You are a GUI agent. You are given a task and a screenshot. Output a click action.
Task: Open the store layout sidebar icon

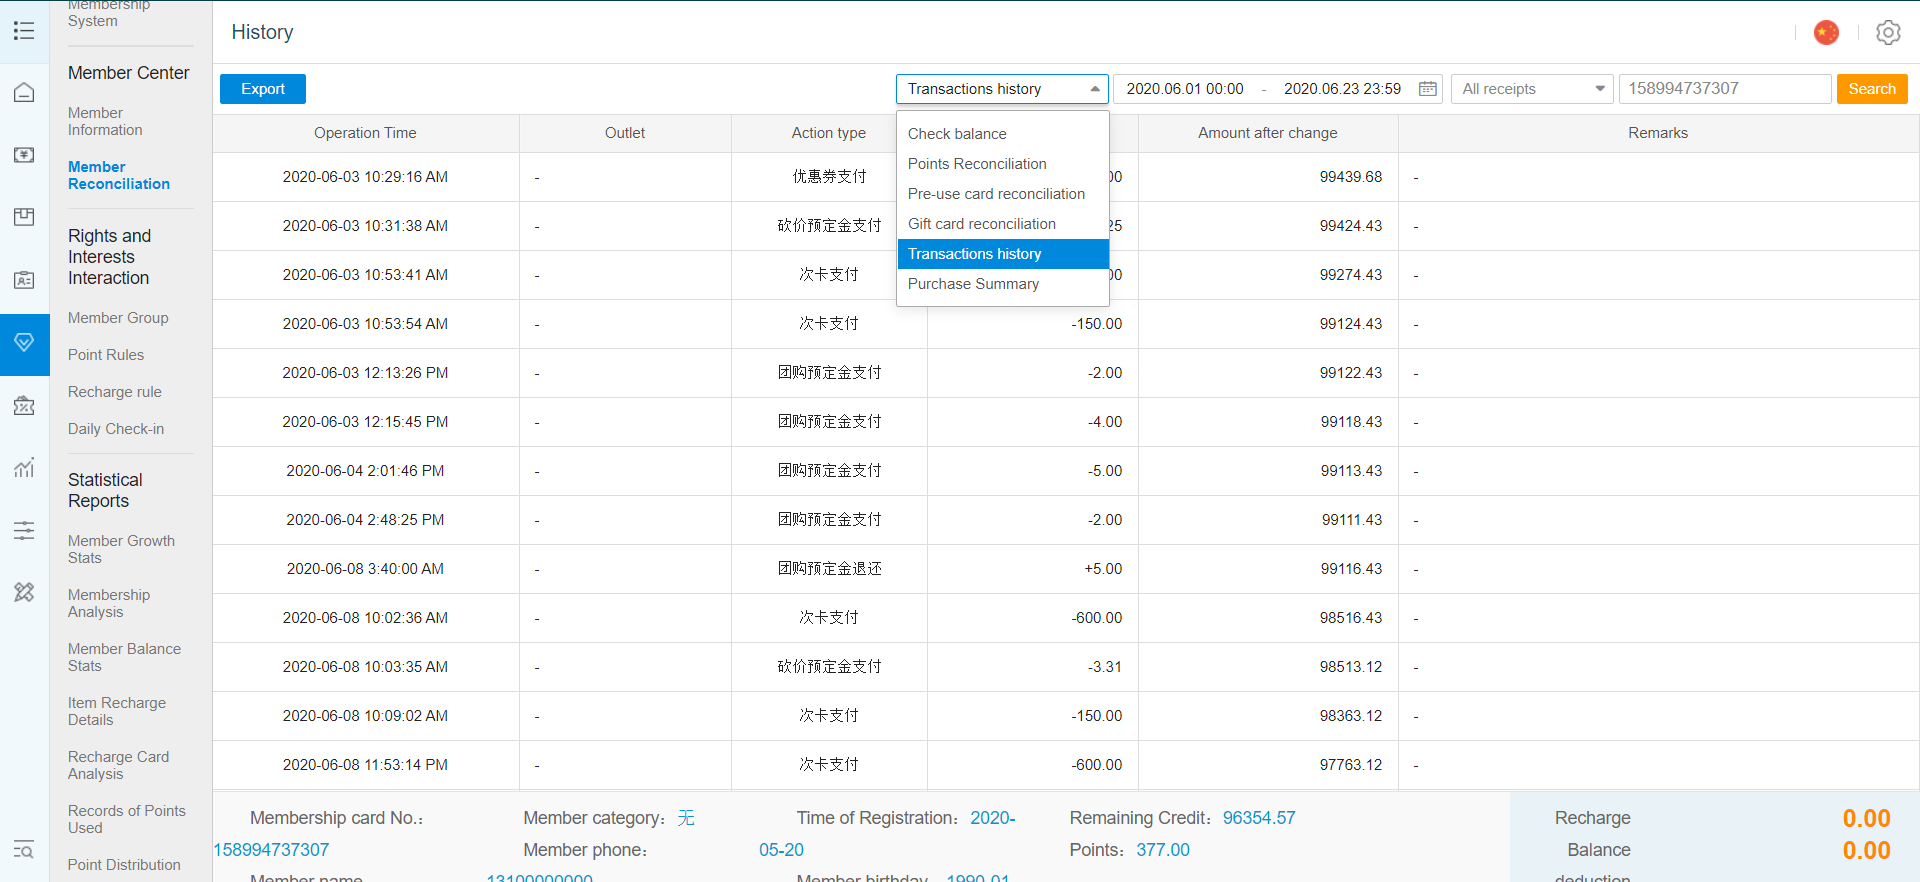pos(24,217)
